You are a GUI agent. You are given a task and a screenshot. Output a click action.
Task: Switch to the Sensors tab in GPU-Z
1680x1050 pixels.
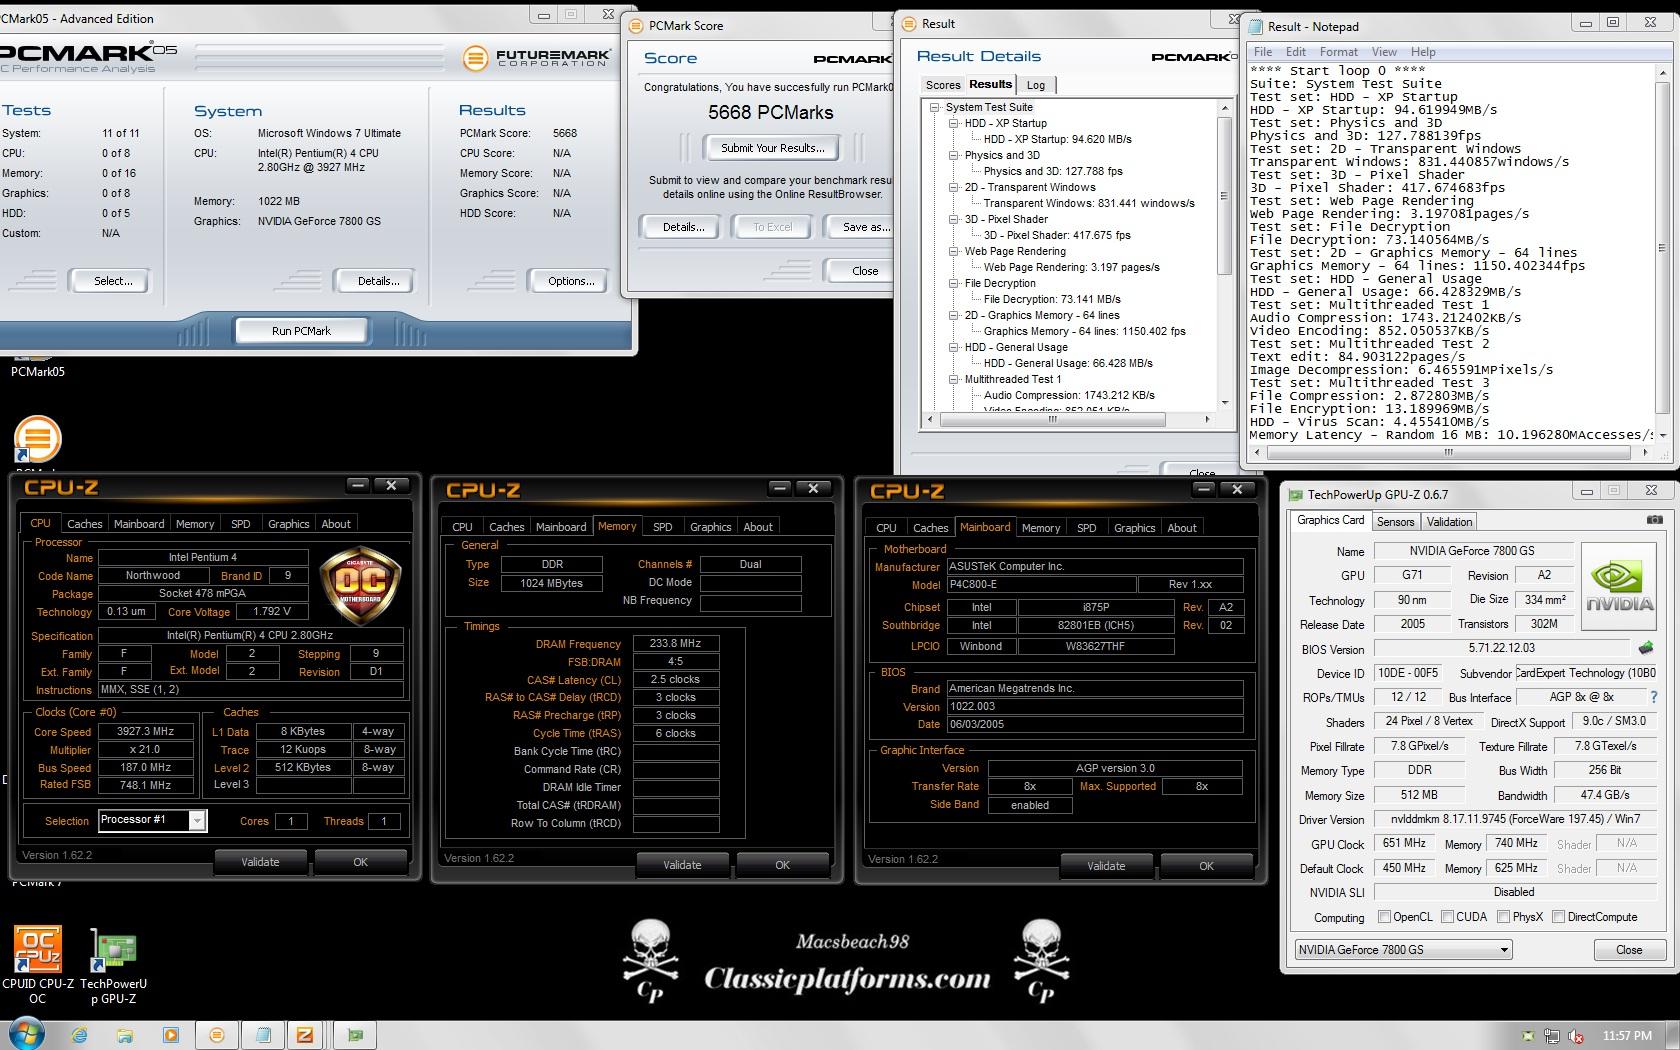[1395, 522]
